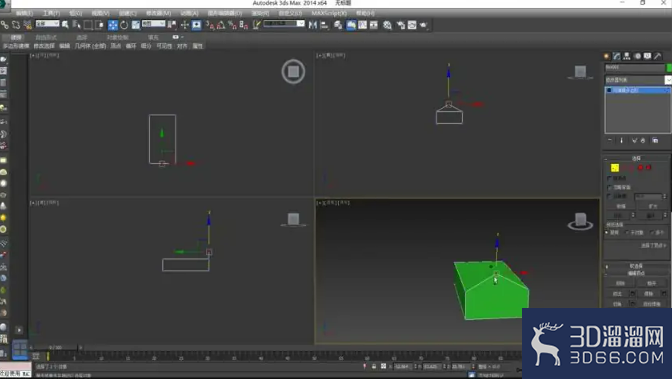Activate the Select and Move tool

click(x=113, y=25)
